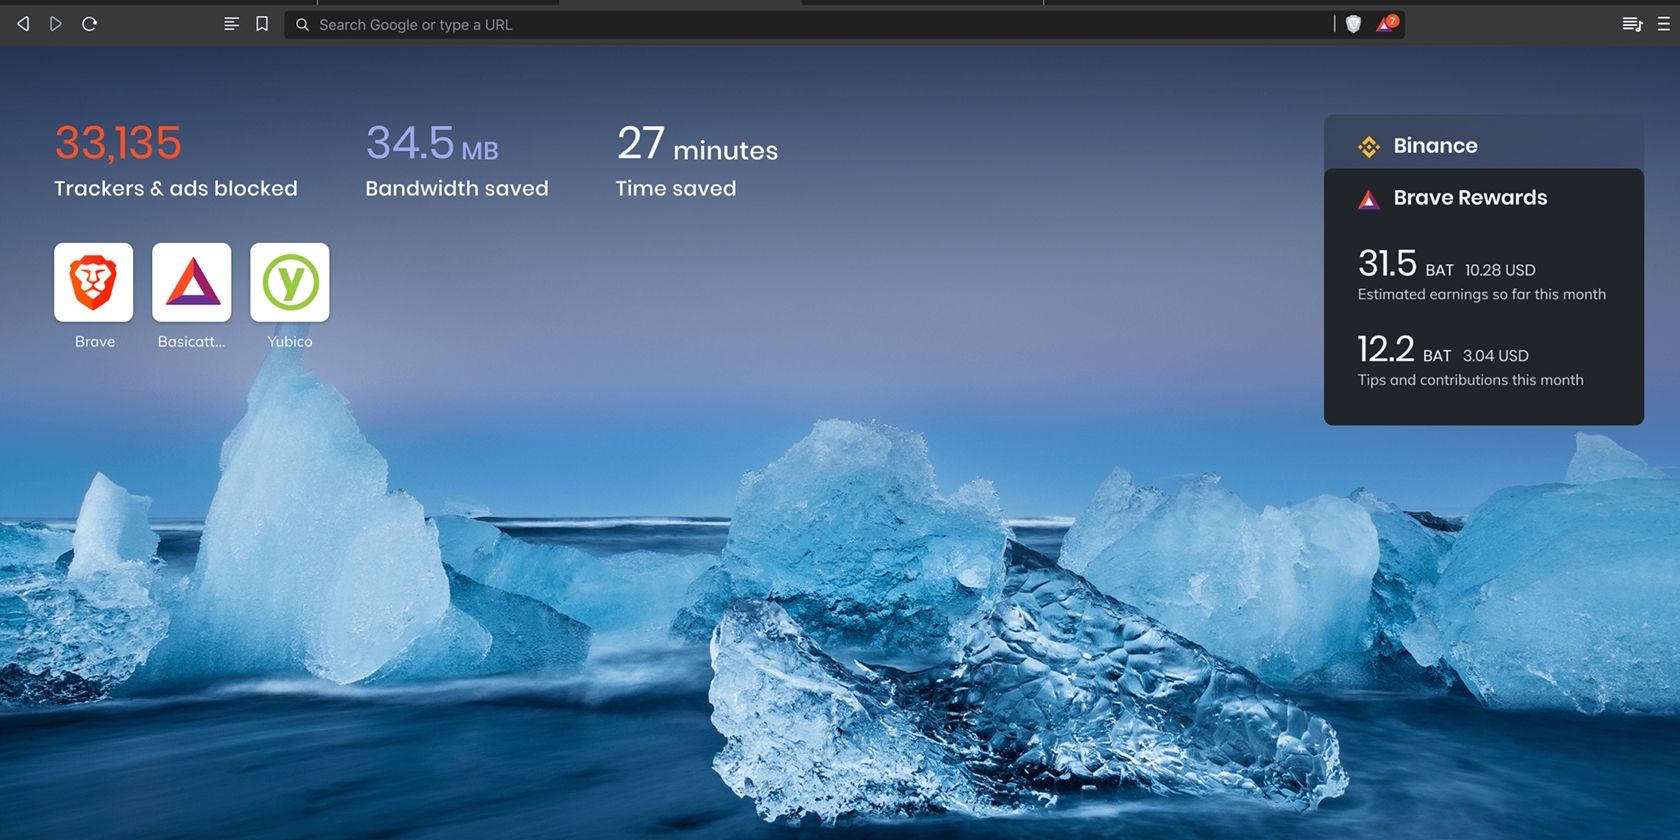The height and width of the screenshot is (840, 1680).
Task: Click Tips and contributions this month
Action: (x=1471, y=380)
